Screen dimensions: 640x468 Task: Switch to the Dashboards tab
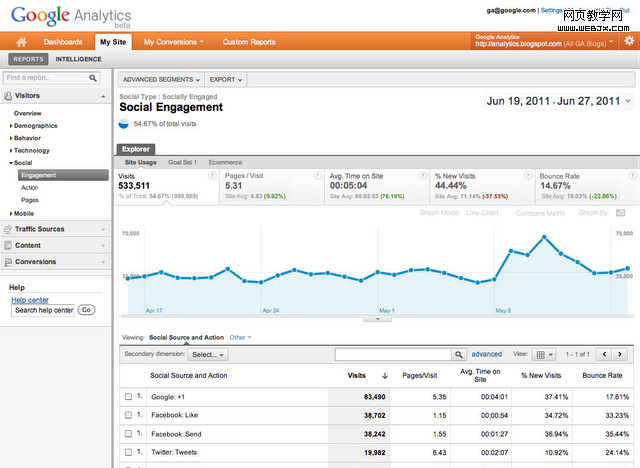pos(63,42)
